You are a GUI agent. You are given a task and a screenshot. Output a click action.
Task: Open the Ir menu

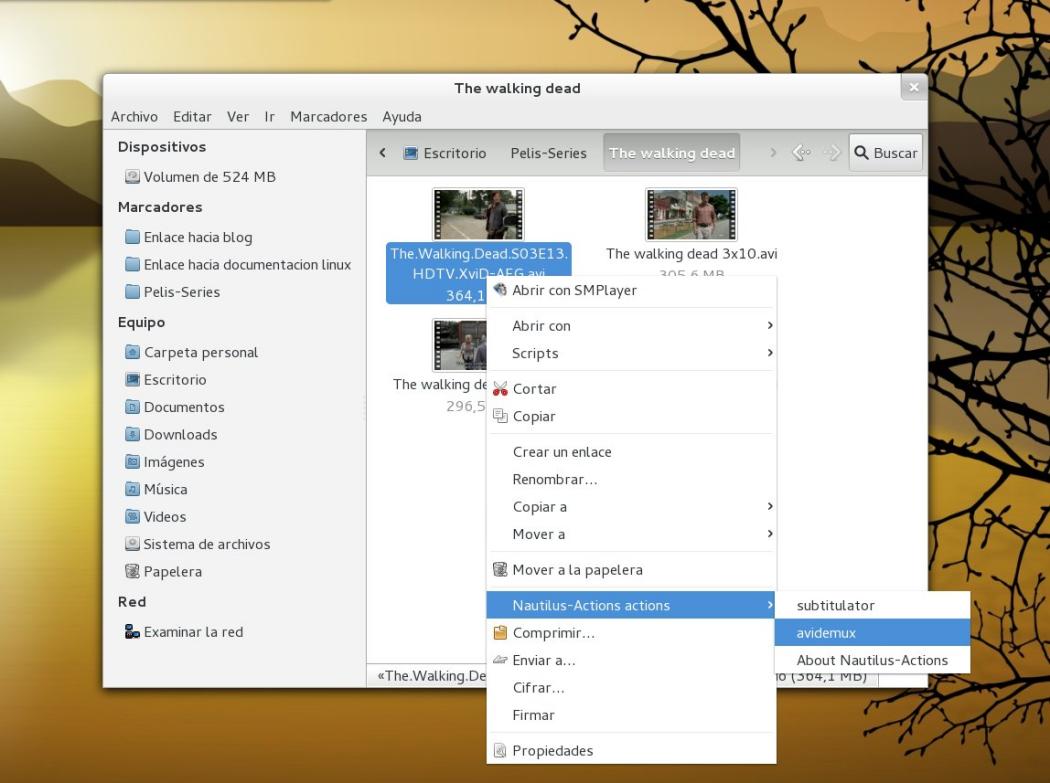(269, 117)
